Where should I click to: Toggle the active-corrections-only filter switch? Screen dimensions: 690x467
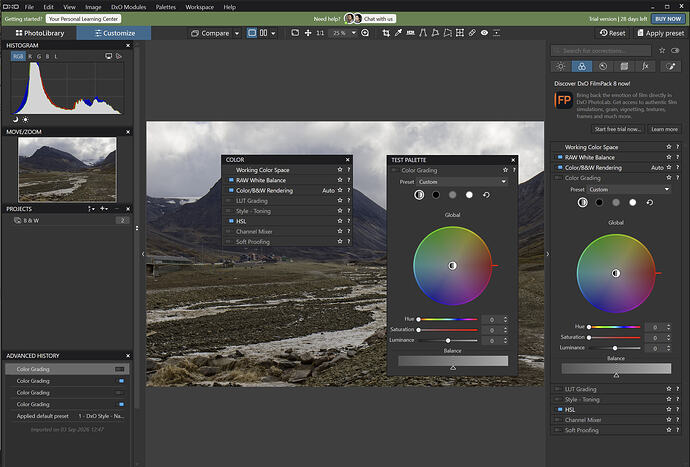[x=675, y=51]
